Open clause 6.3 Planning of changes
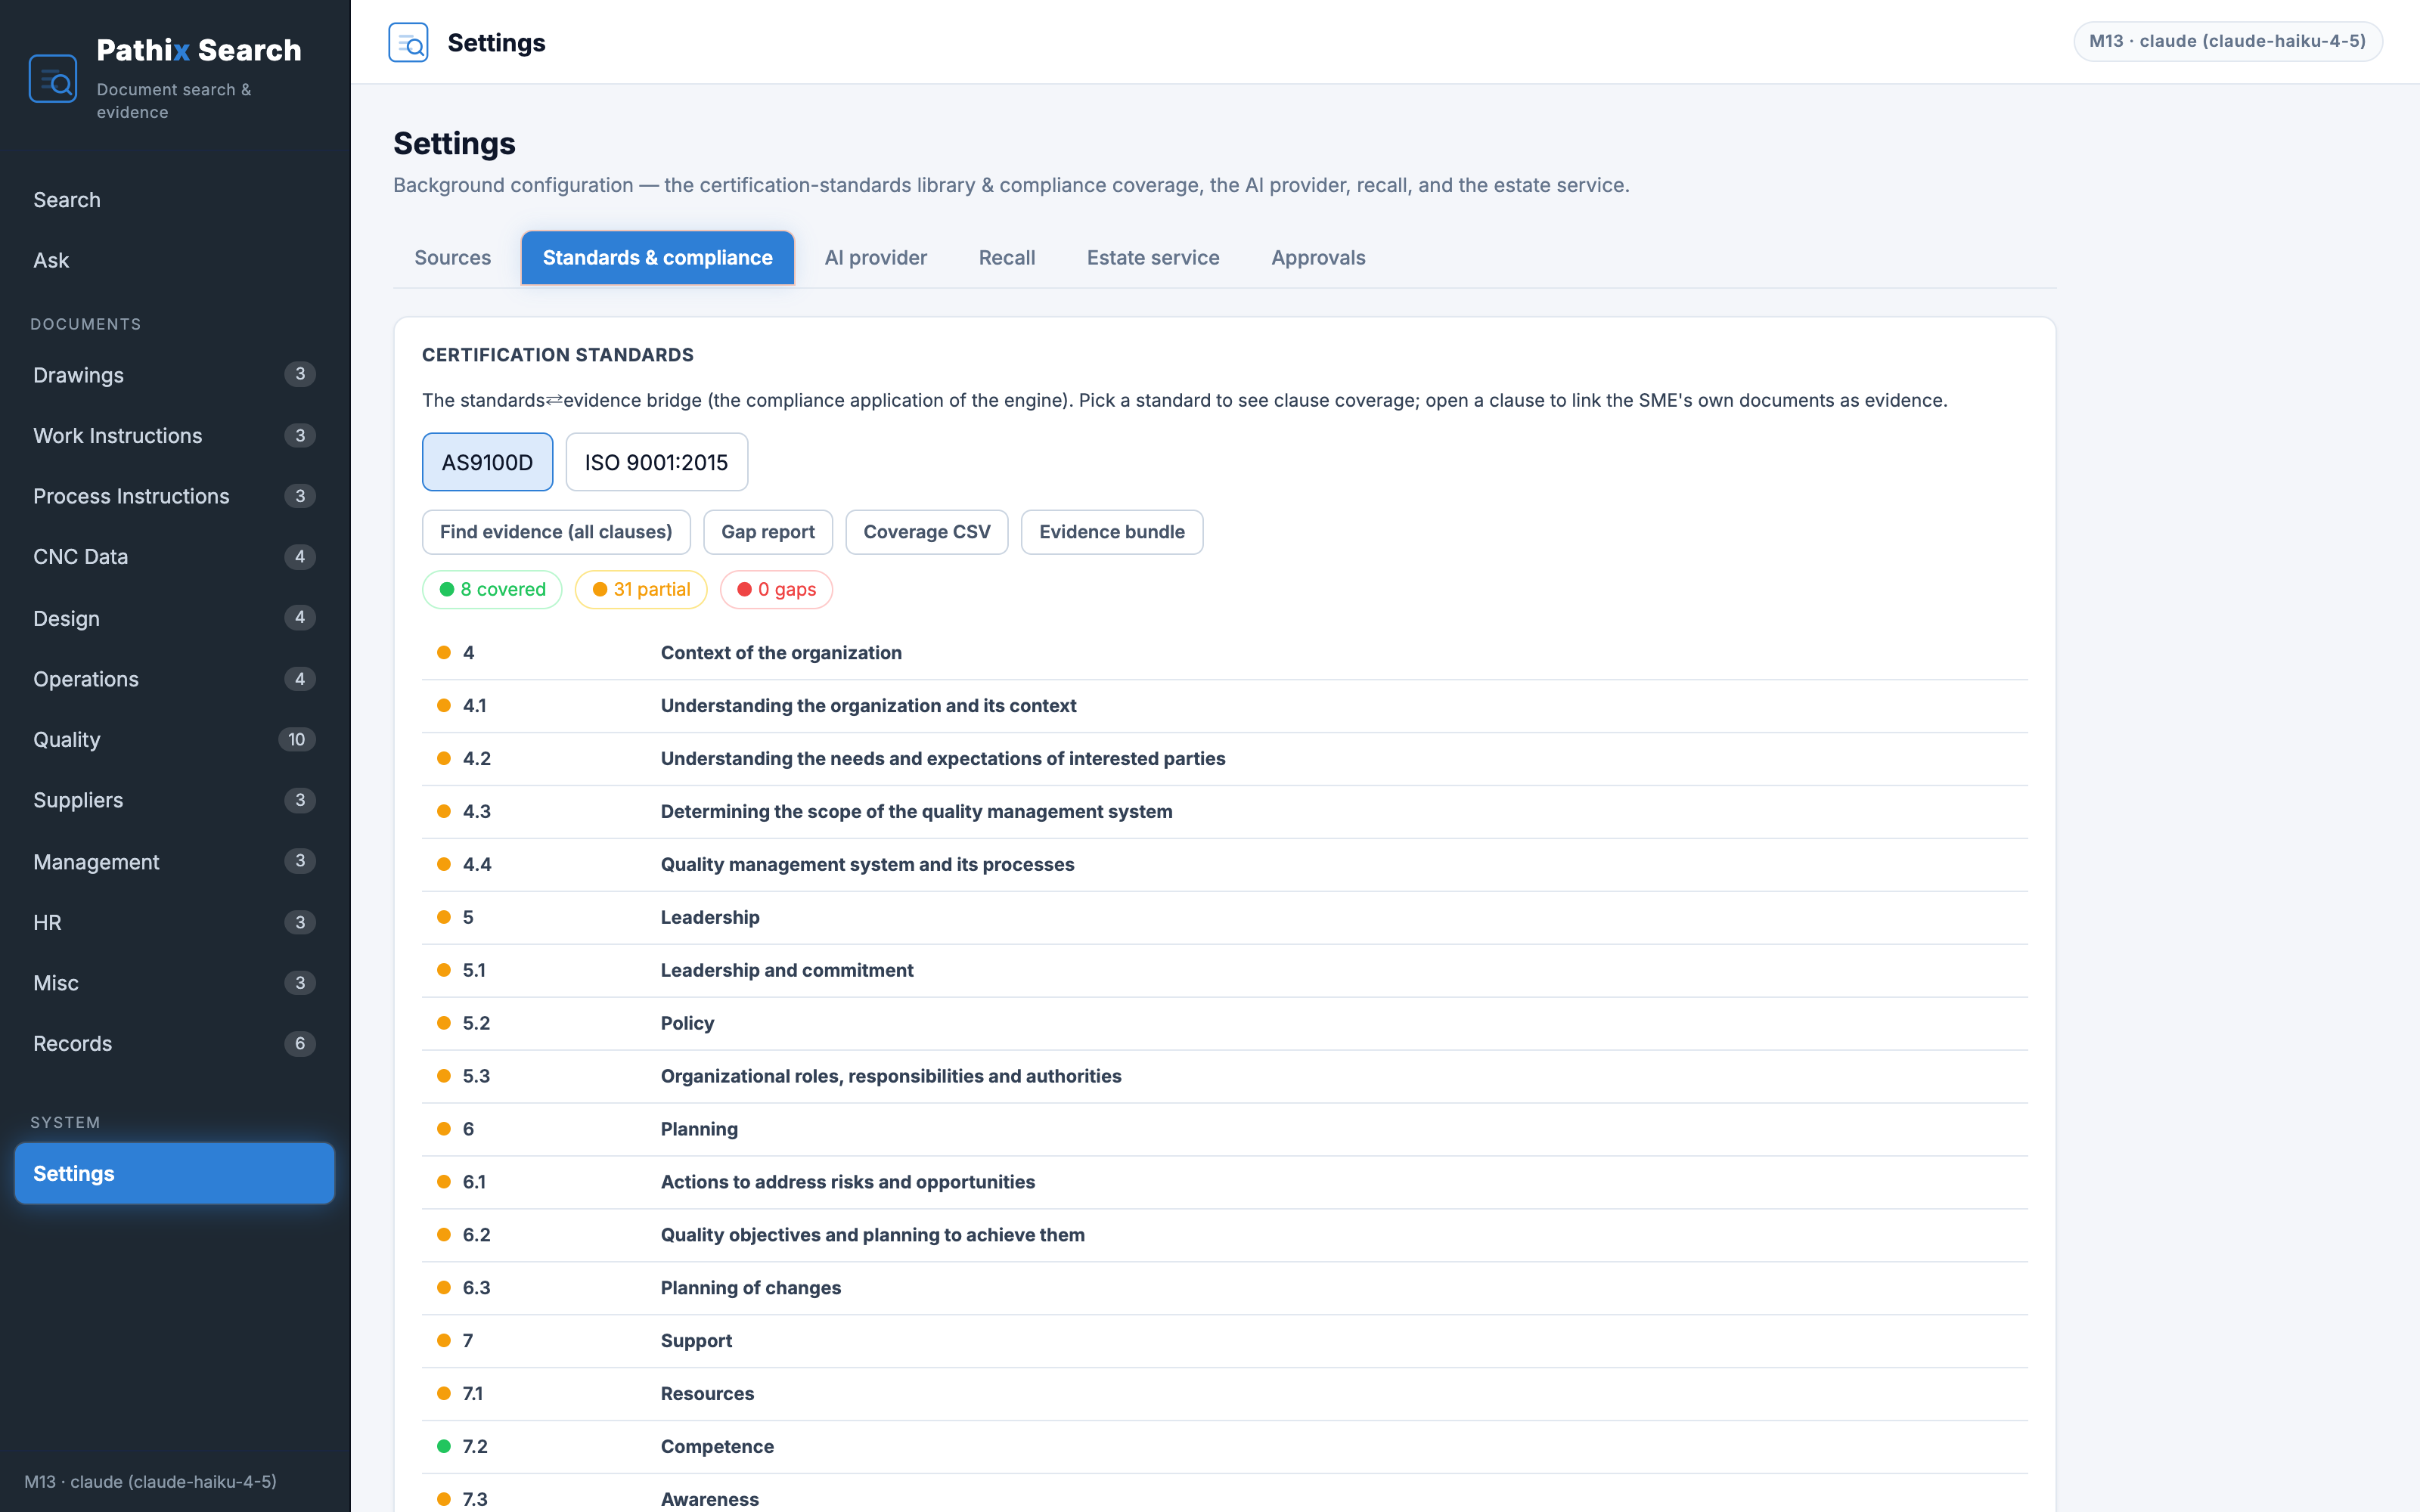This screenshot has width=2420, height=1512. tap(1225, 1289)
